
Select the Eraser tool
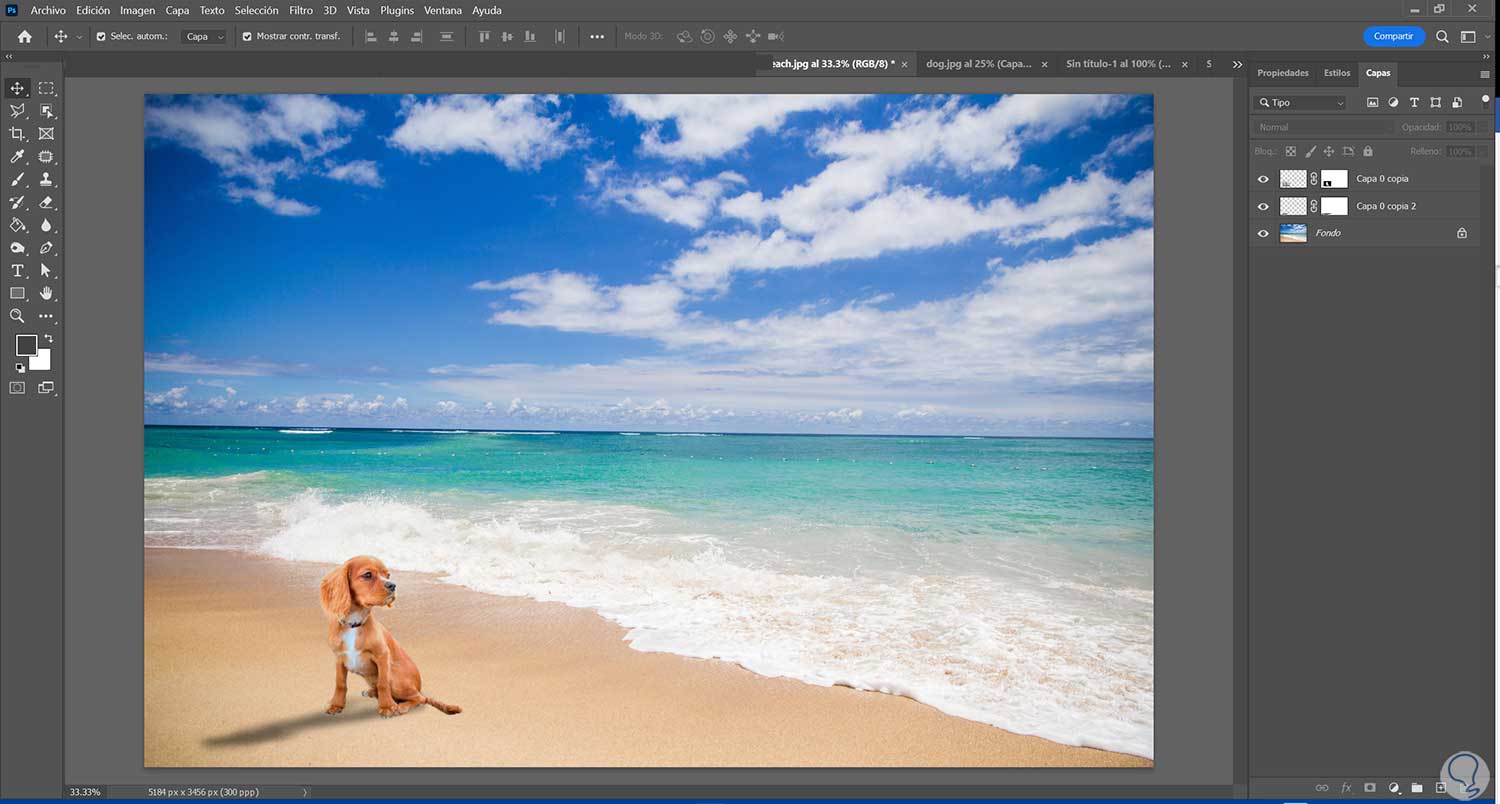(x=46, y=203)
